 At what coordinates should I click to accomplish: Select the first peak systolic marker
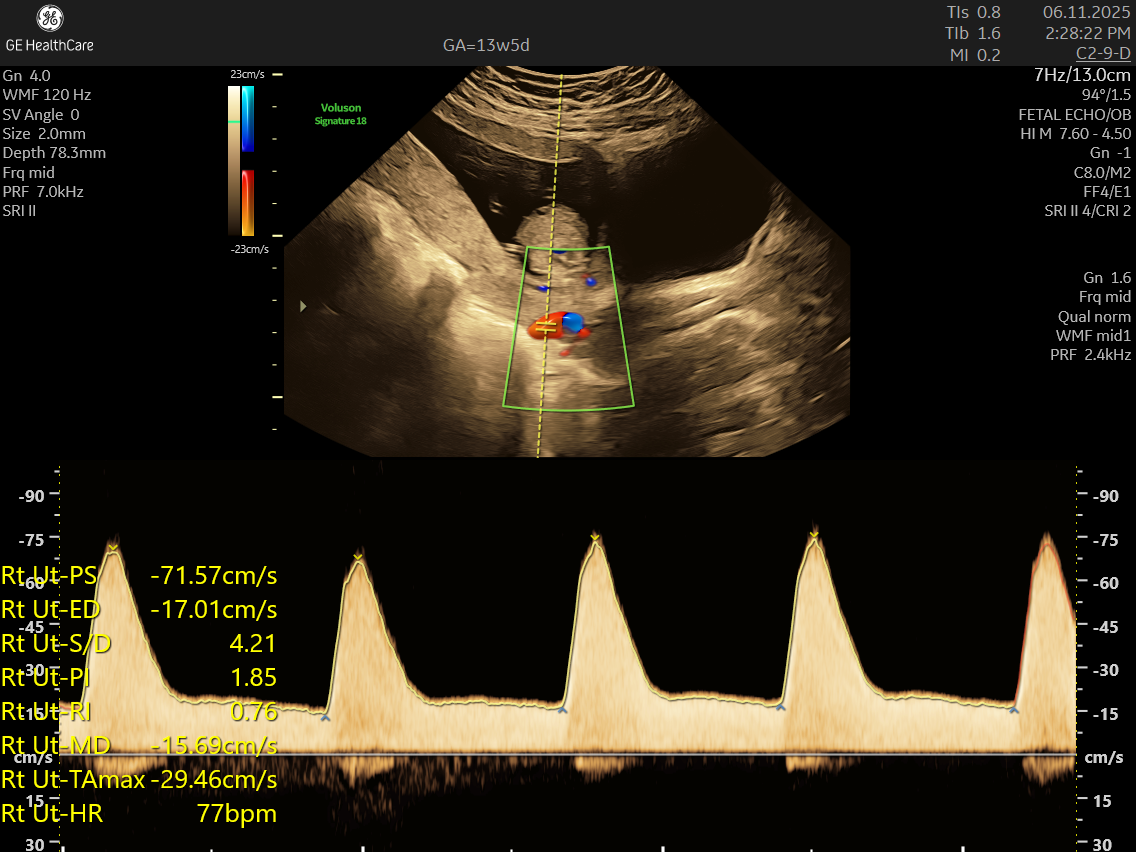(x=113, y=547)
